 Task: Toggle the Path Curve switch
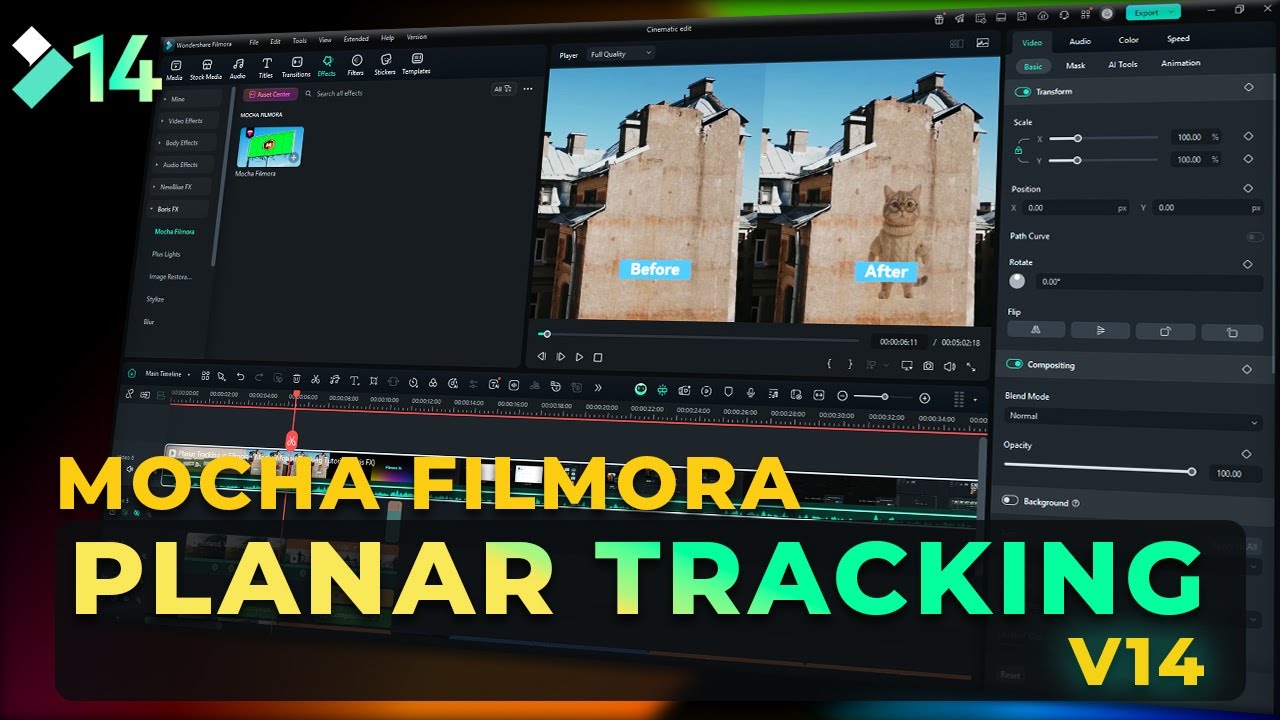pos(1254,237)
